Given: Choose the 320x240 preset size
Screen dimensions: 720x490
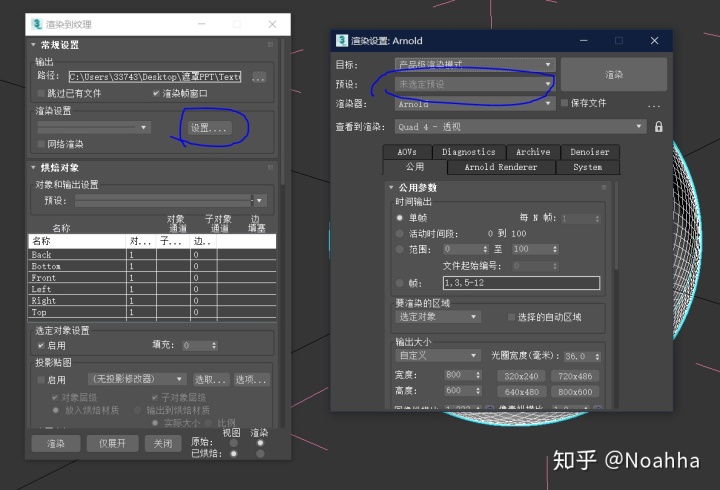Looking at the screenshot, I should tap(521, 377).
